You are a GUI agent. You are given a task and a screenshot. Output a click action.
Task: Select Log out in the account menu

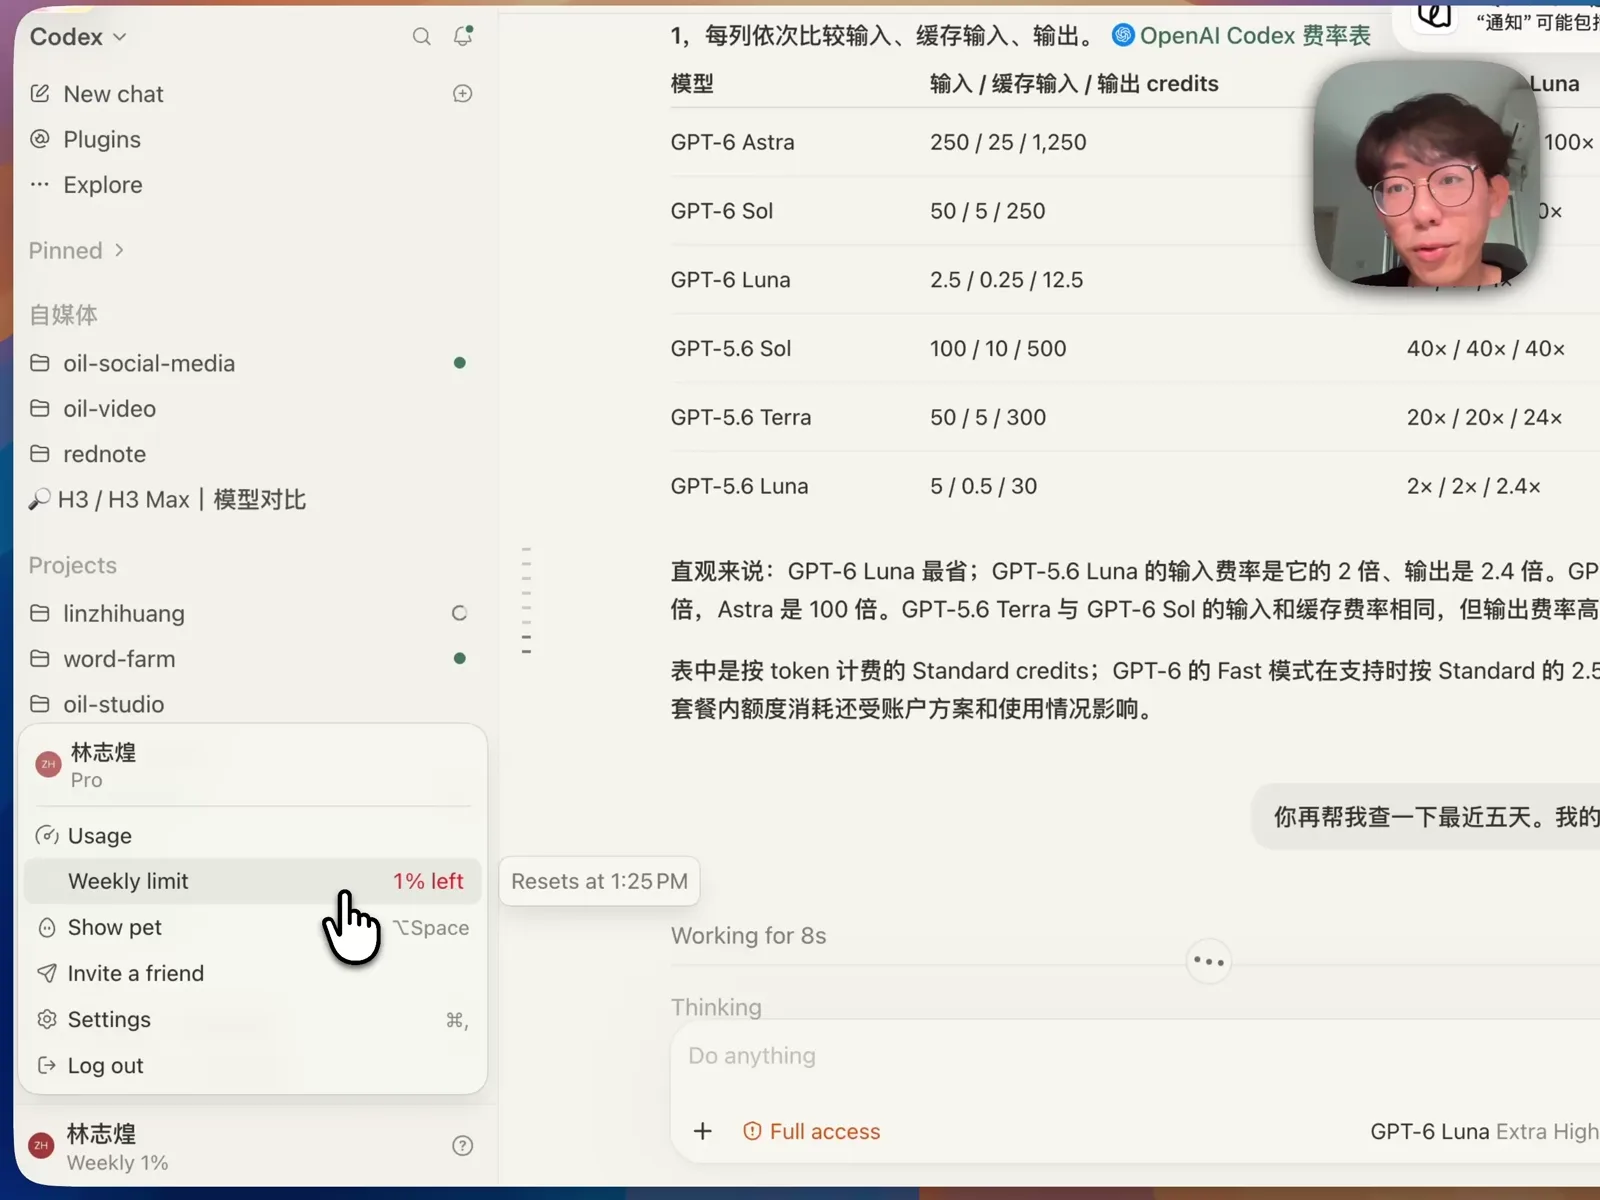(252, 1065)
